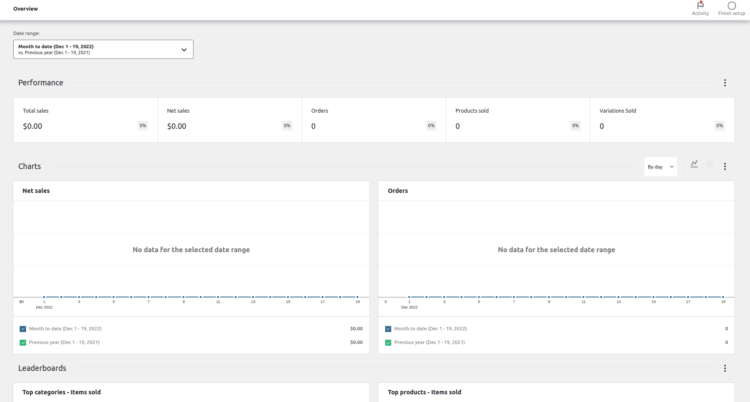Open the Date range dropdown
The image size is (750, 402).
tap(103, 49)
